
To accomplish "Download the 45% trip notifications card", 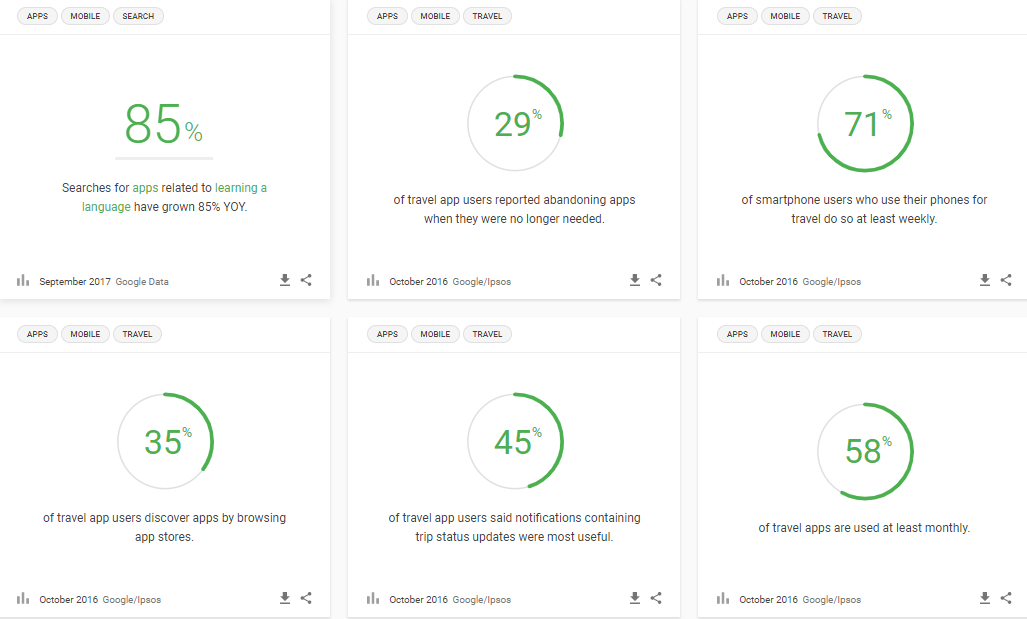I will tap(635, 598).
